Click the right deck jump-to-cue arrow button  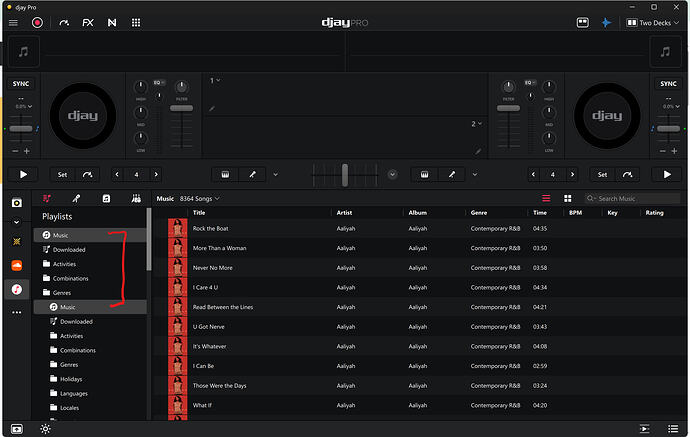[628, 175]
